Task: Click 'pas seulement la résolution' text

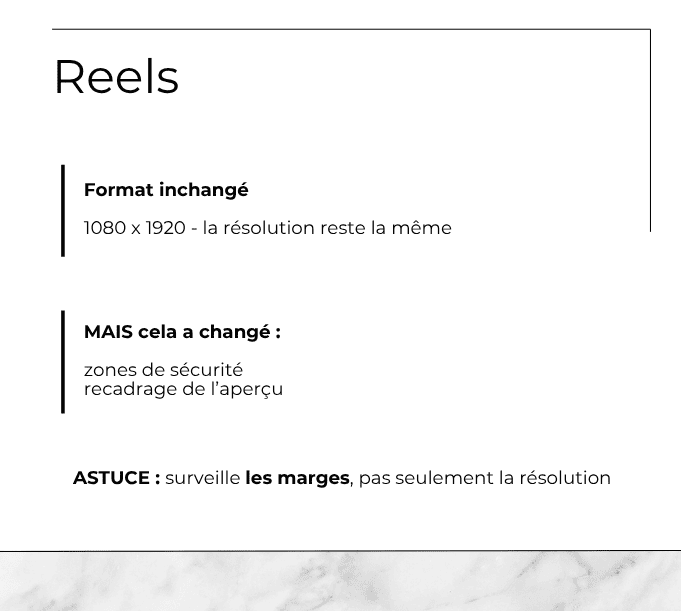Action: (484, 478)
